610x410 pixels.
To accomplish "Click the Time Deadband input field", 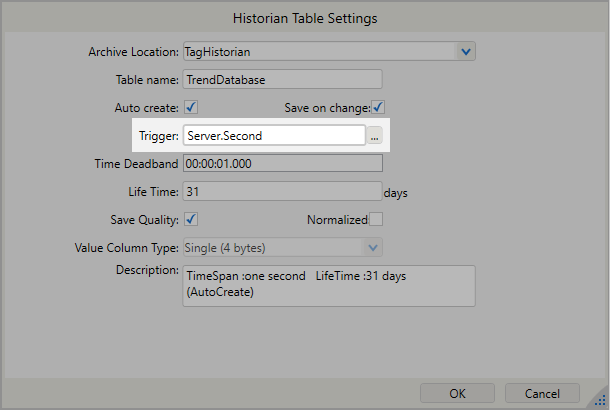I will point(282,163).
